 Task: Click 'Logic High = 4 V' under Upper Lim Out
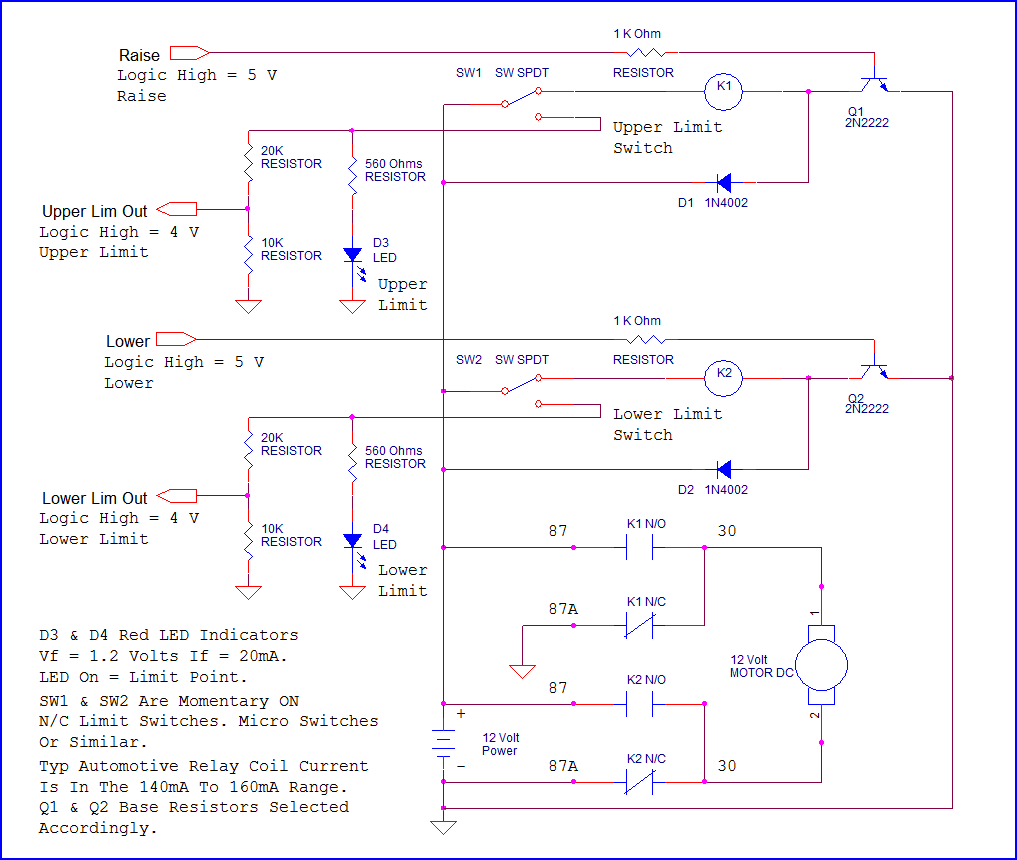119,232
